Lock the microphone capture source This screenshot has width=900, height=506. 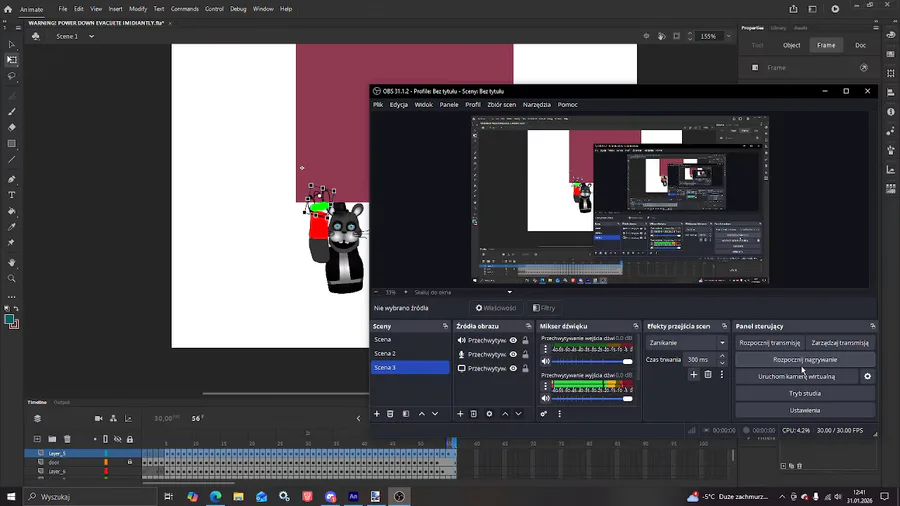(x=525, y=355)
